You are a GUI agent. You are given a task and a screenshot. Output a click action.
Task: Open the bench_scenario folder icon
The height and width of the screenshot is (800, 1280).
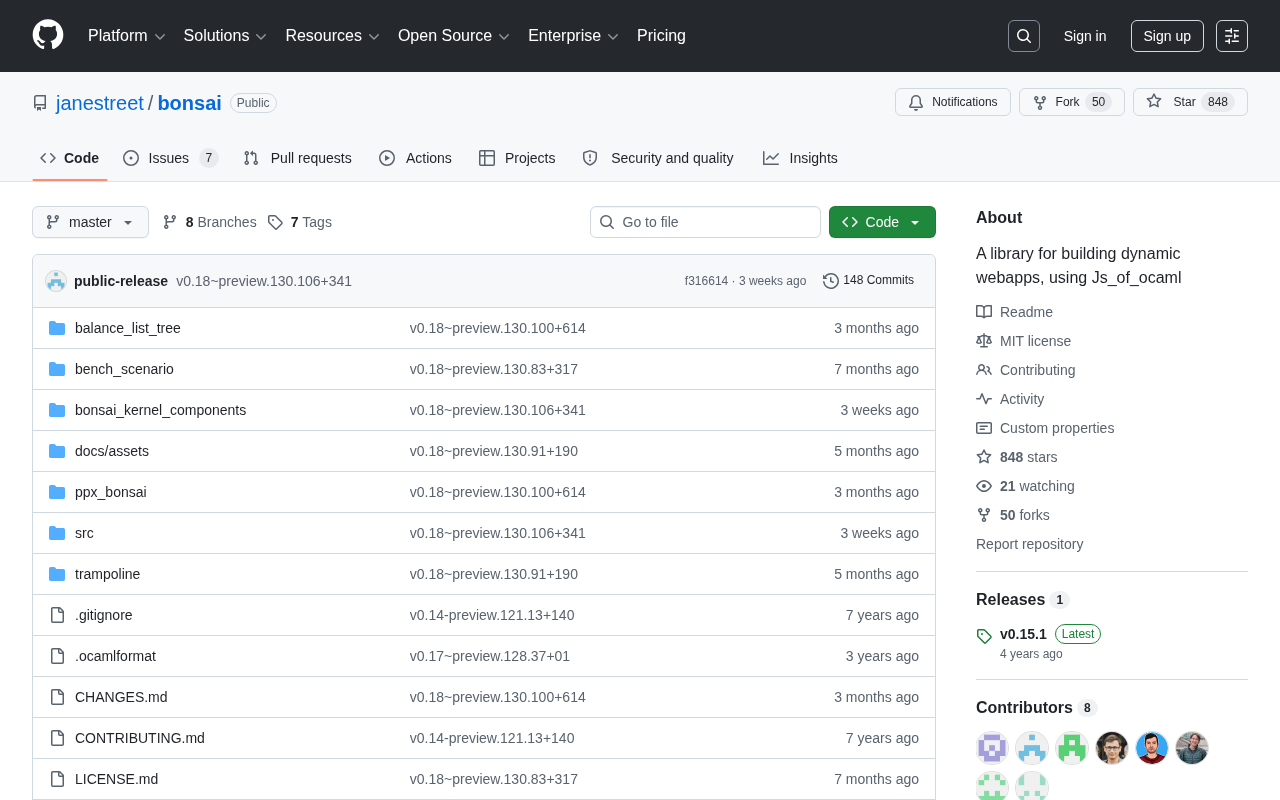click(57, 369)
